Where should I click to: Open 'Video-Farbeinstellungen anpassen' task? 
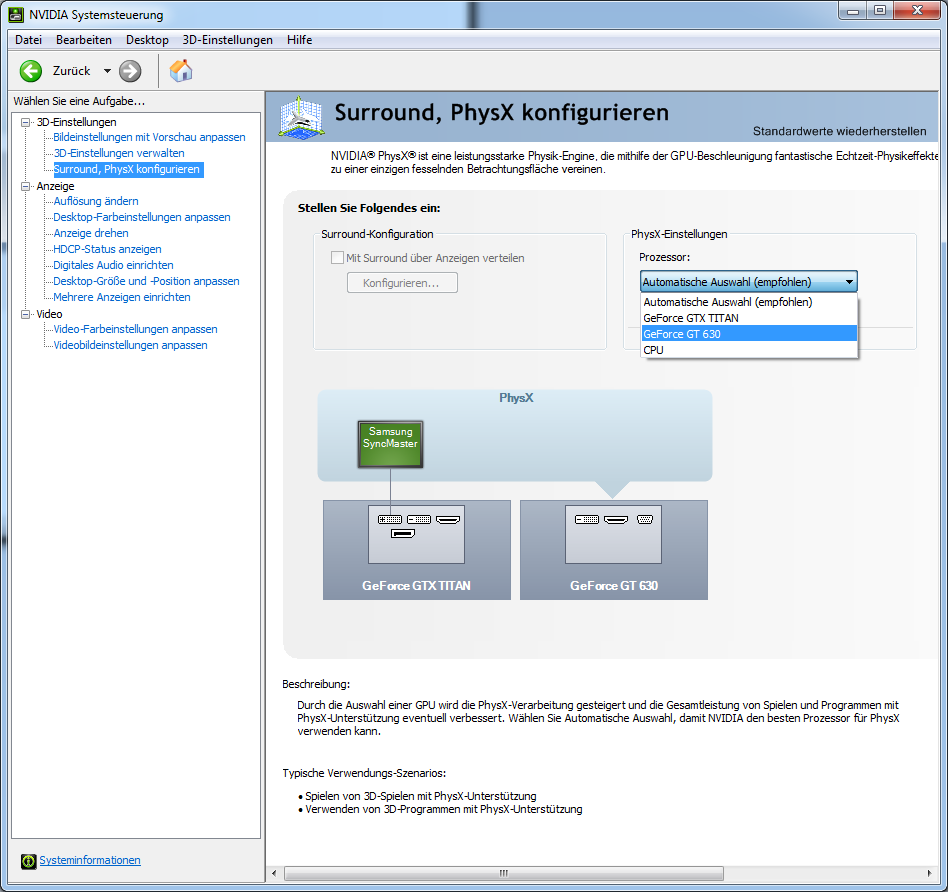[x=135, y=329]
